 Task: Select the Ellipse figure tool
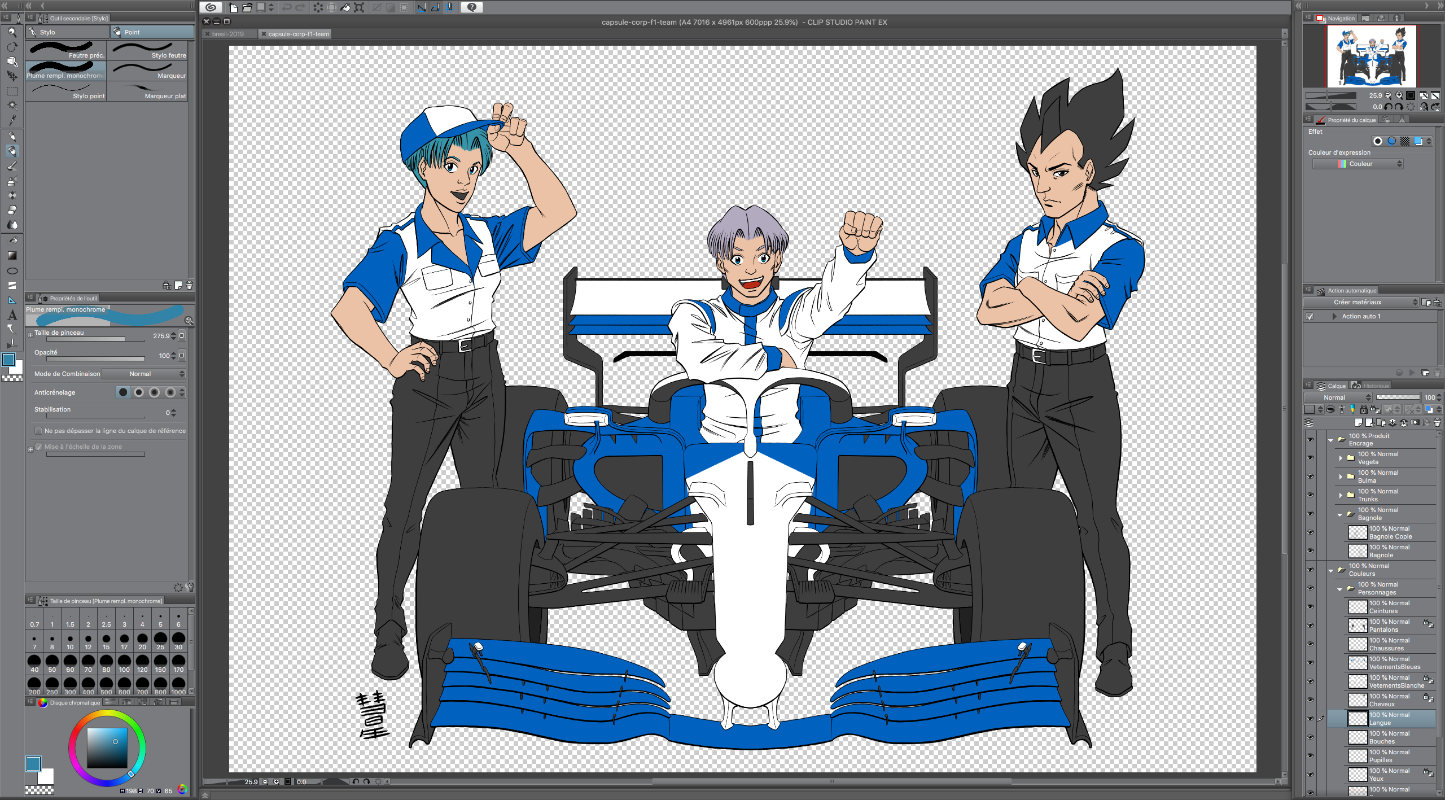click(x=12, y=270)
